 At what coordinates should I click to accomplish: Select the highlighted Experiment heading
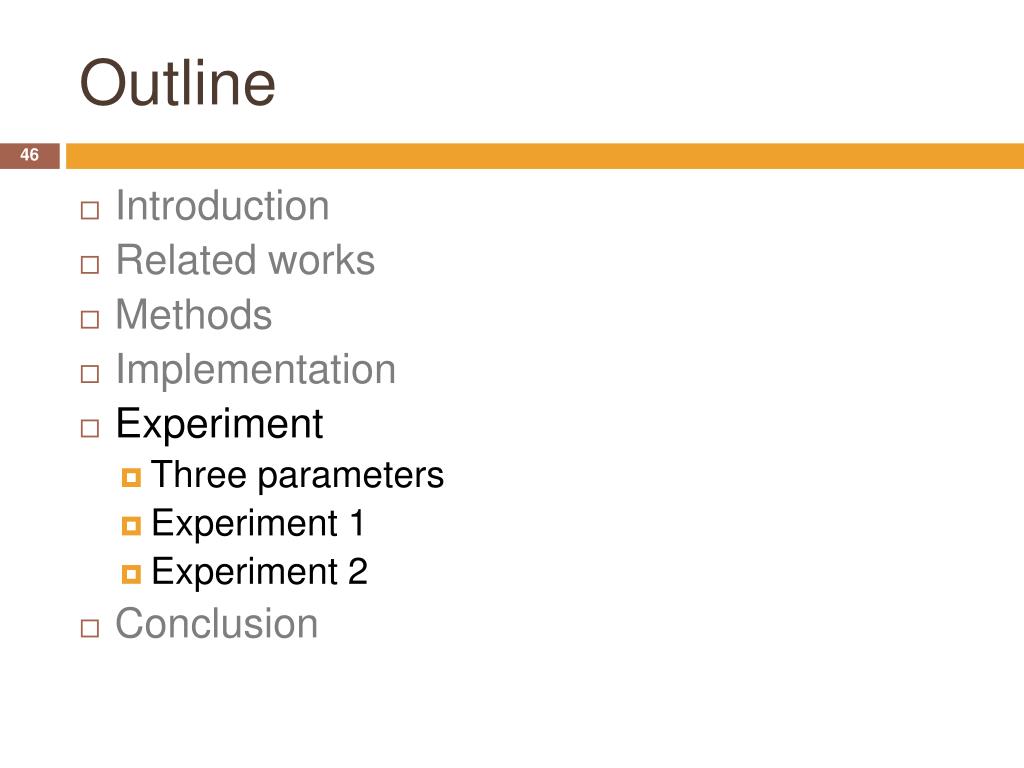[x=219, y=424]
